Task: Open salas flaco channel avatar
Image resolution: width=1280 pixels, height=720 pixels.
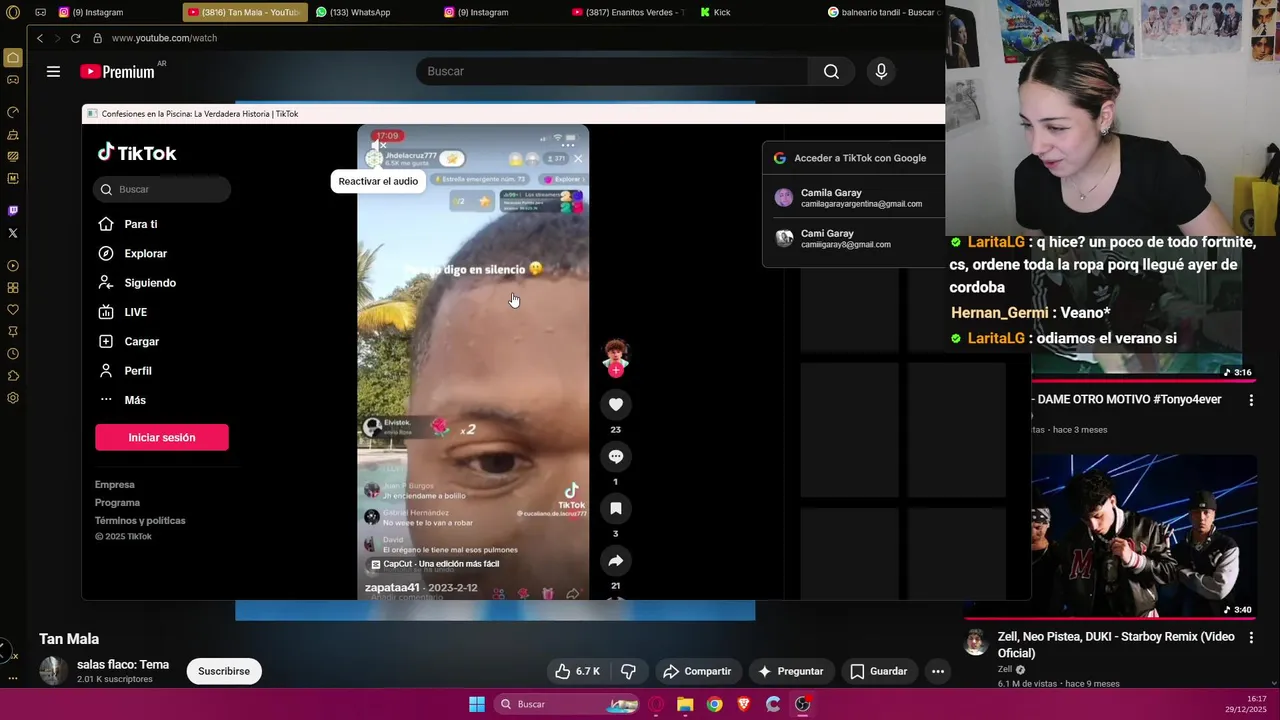Action: pyautogui.click(x=54, y=671)
